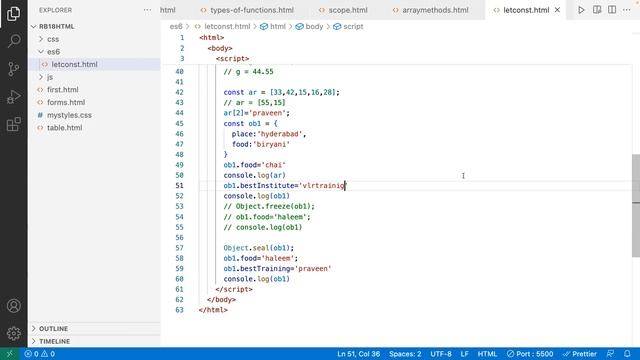Open notifications bell in status bar
This screenshot has height=360, width=640.
627,354
